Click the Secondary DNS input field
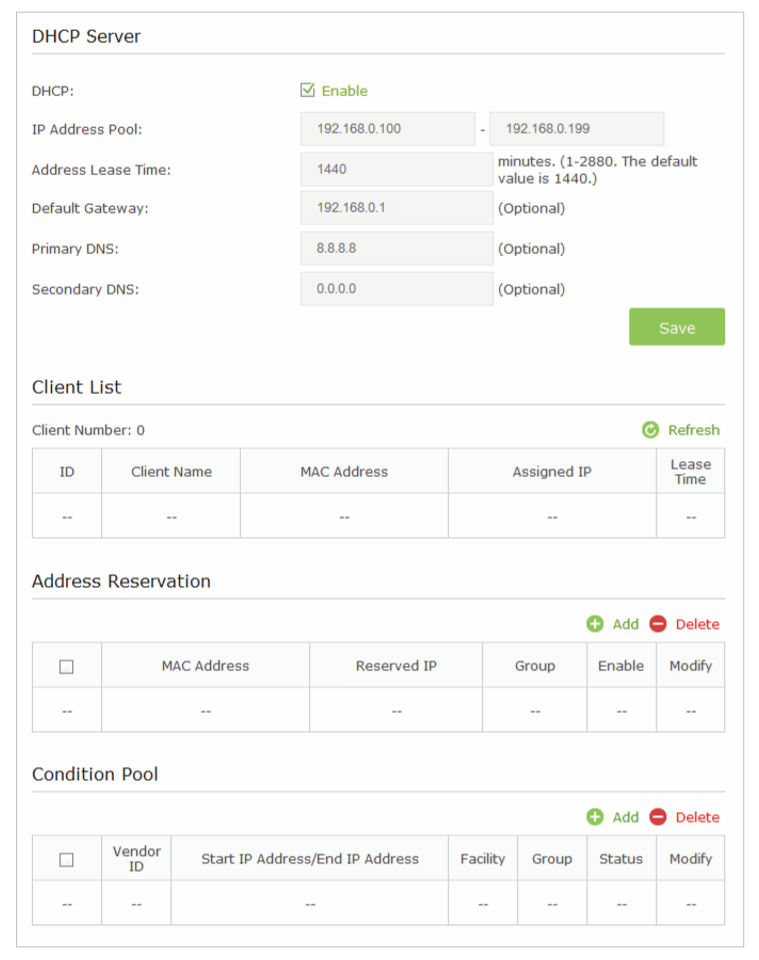The image size is (759, 960). coord(396,289)
